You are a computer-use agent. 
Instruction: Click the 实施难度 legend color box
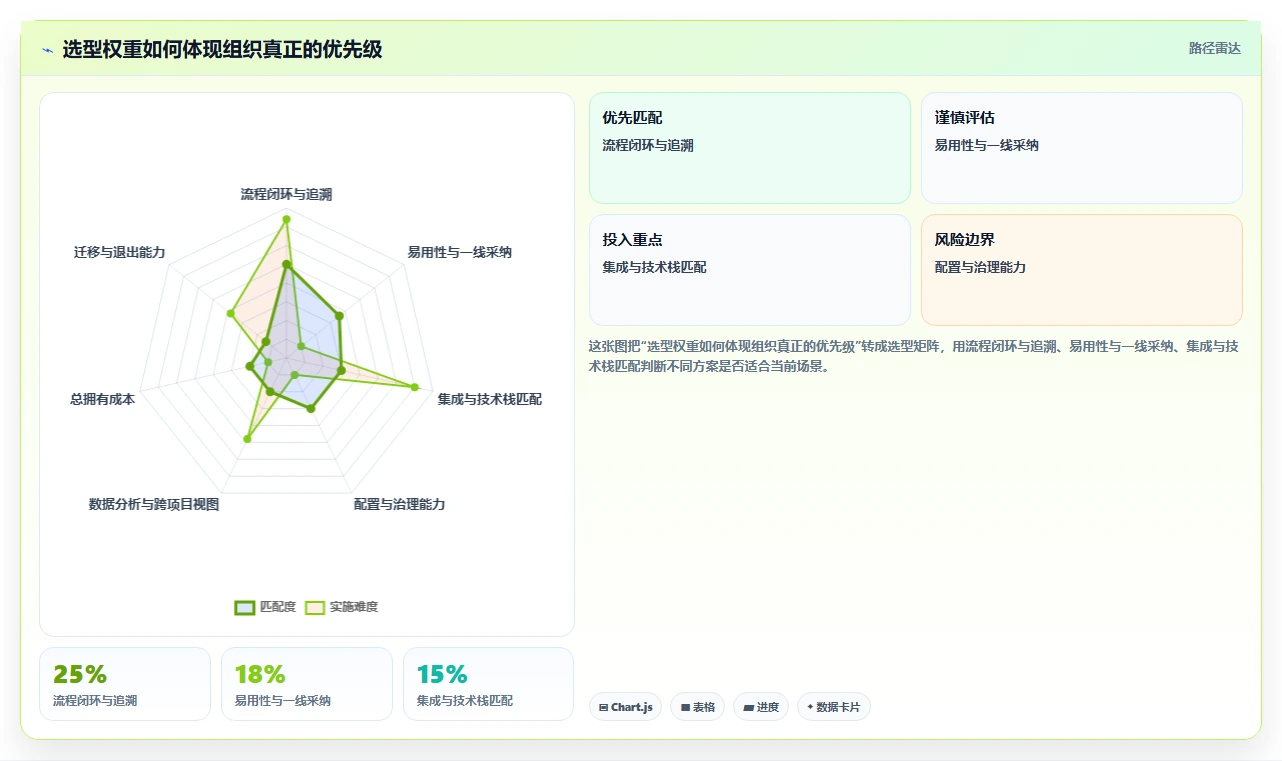[x=315, y=607]
